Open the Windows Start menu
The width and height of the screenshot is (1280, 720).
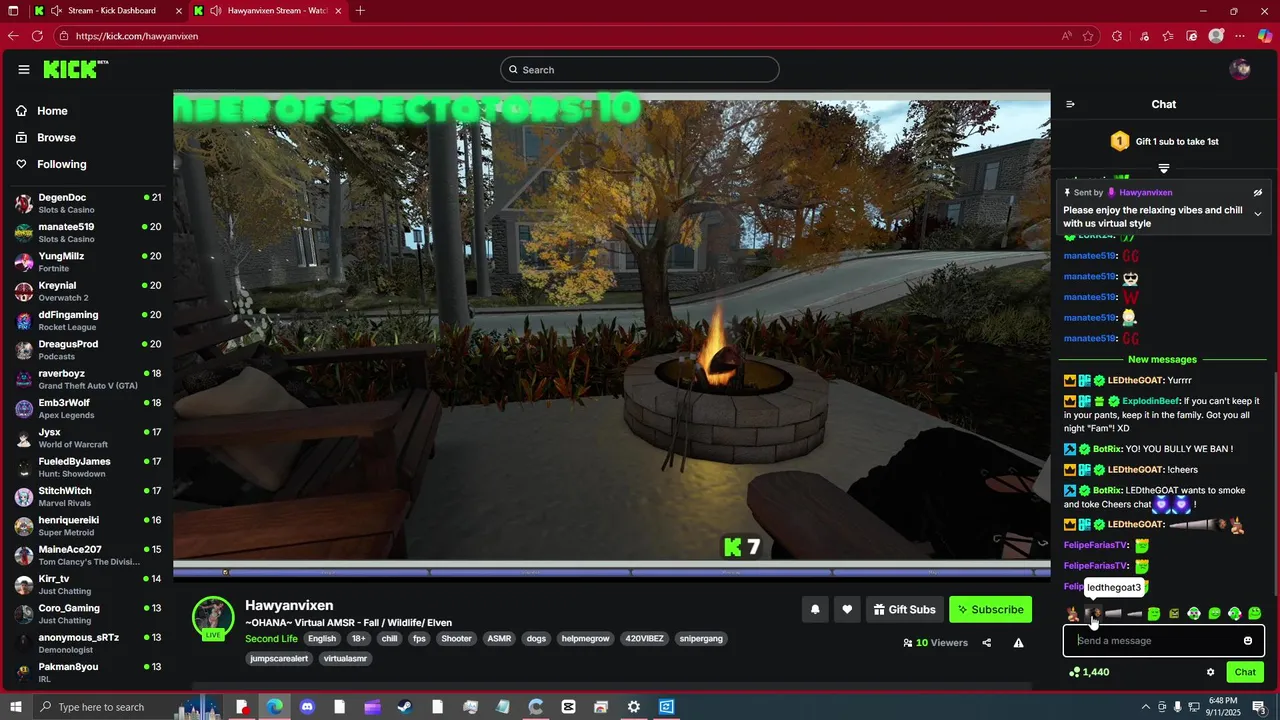(x=14, y=707)
